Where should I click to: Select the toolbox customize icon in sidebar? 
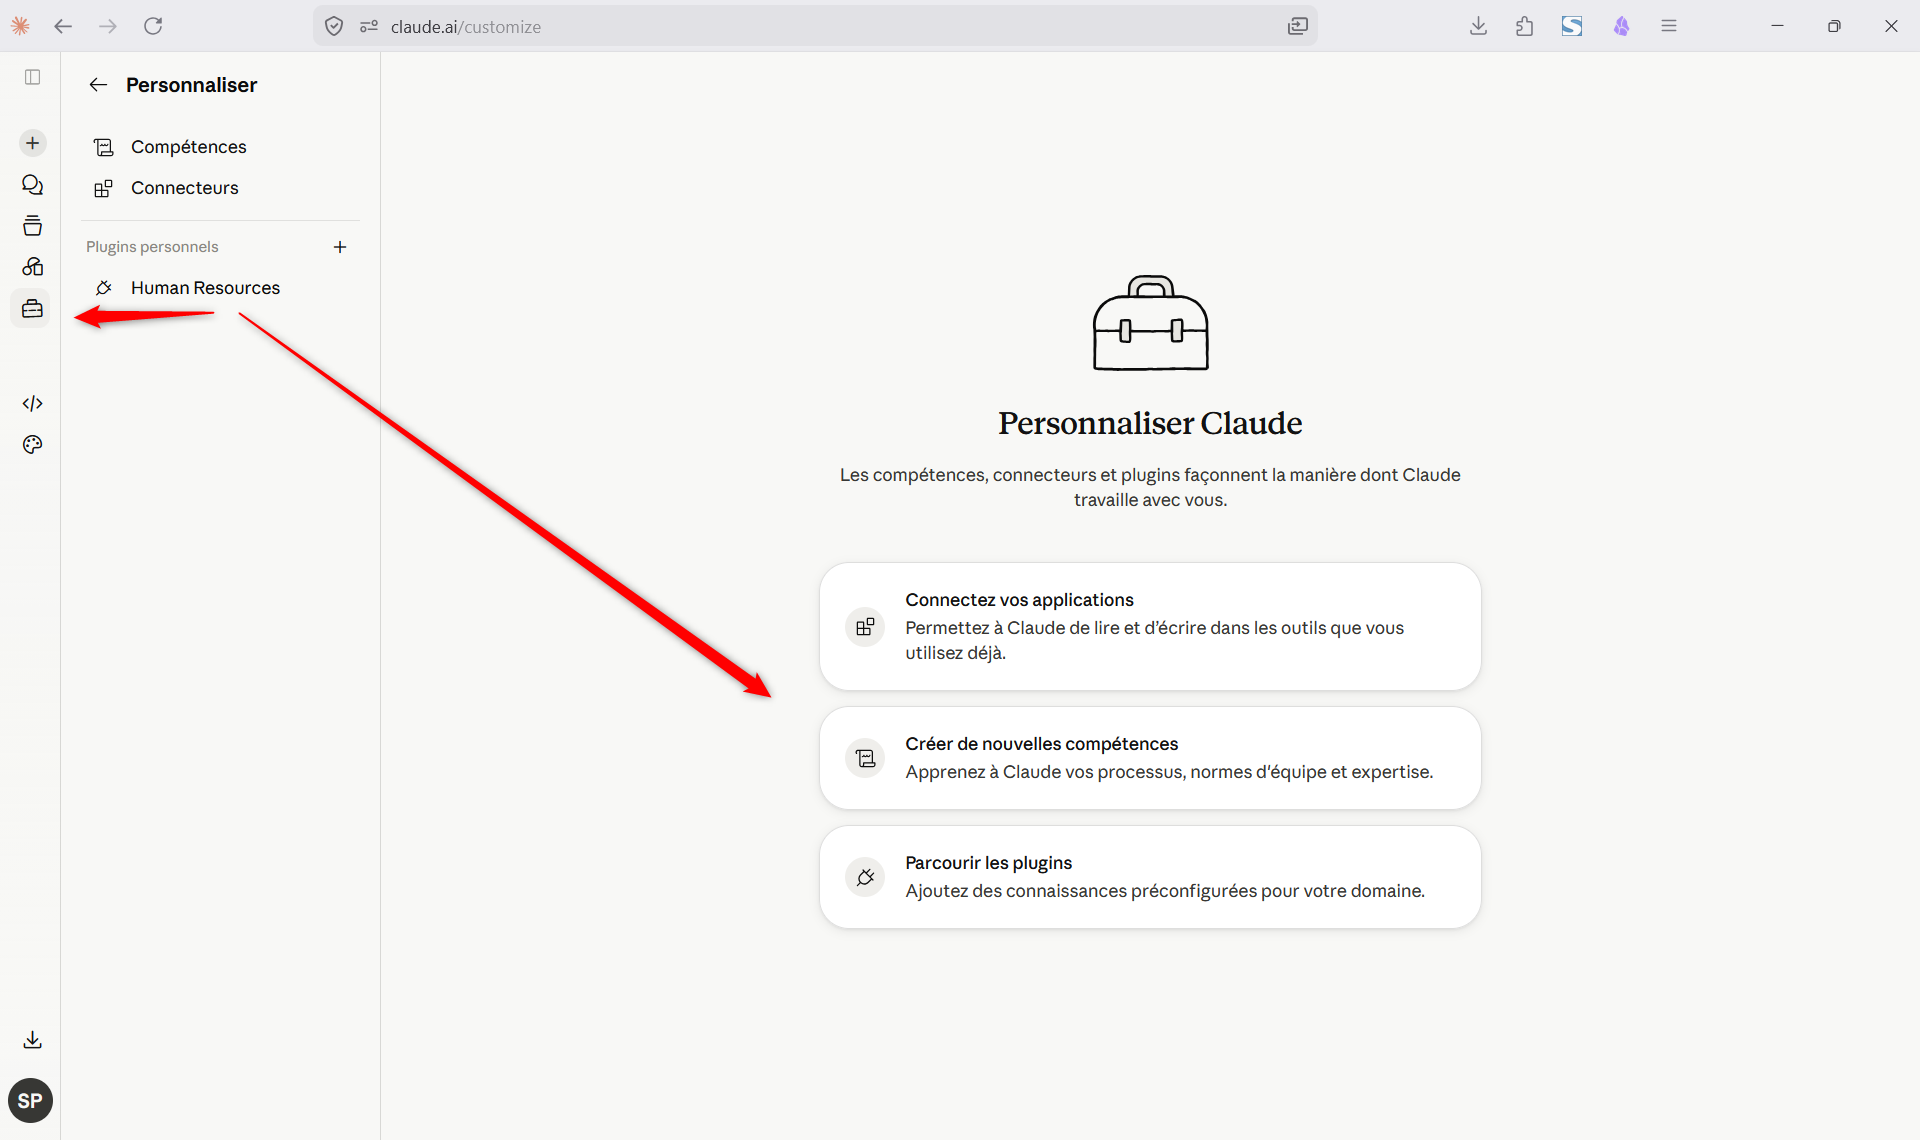coord(32,309)
